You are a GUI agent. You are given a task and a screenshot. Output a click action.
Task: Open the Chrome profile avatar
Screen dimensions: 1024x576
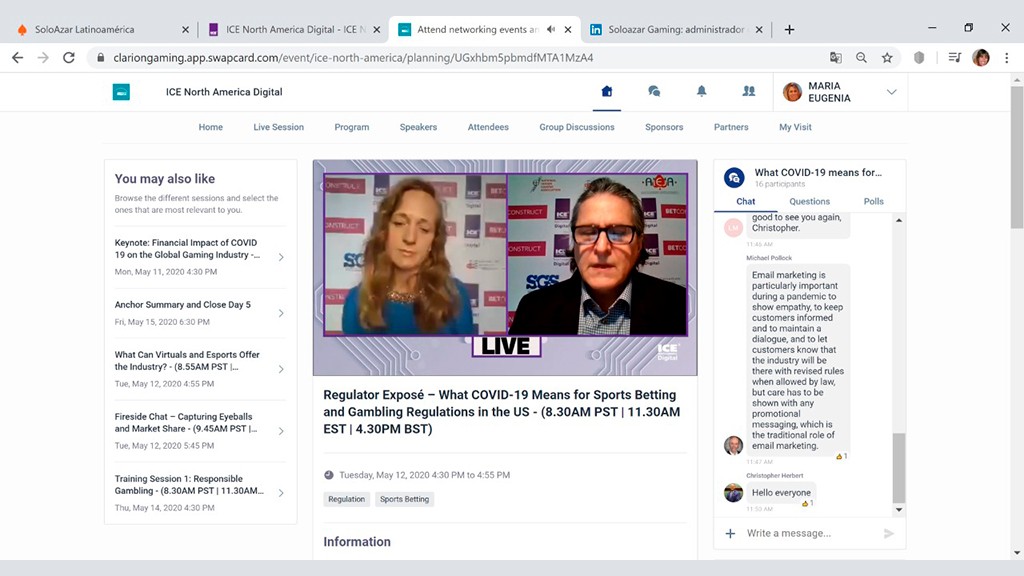(x=981, y=57)
